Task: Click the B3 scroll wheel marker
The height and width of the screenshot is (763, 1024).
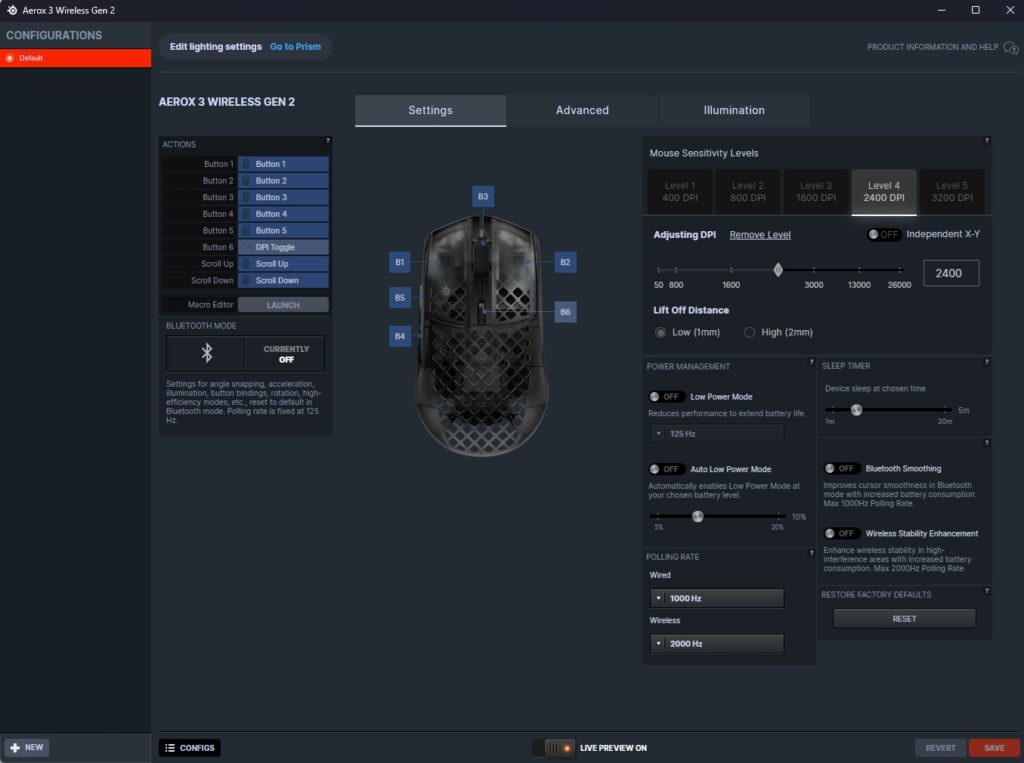Action: click(x=483, y=196)
